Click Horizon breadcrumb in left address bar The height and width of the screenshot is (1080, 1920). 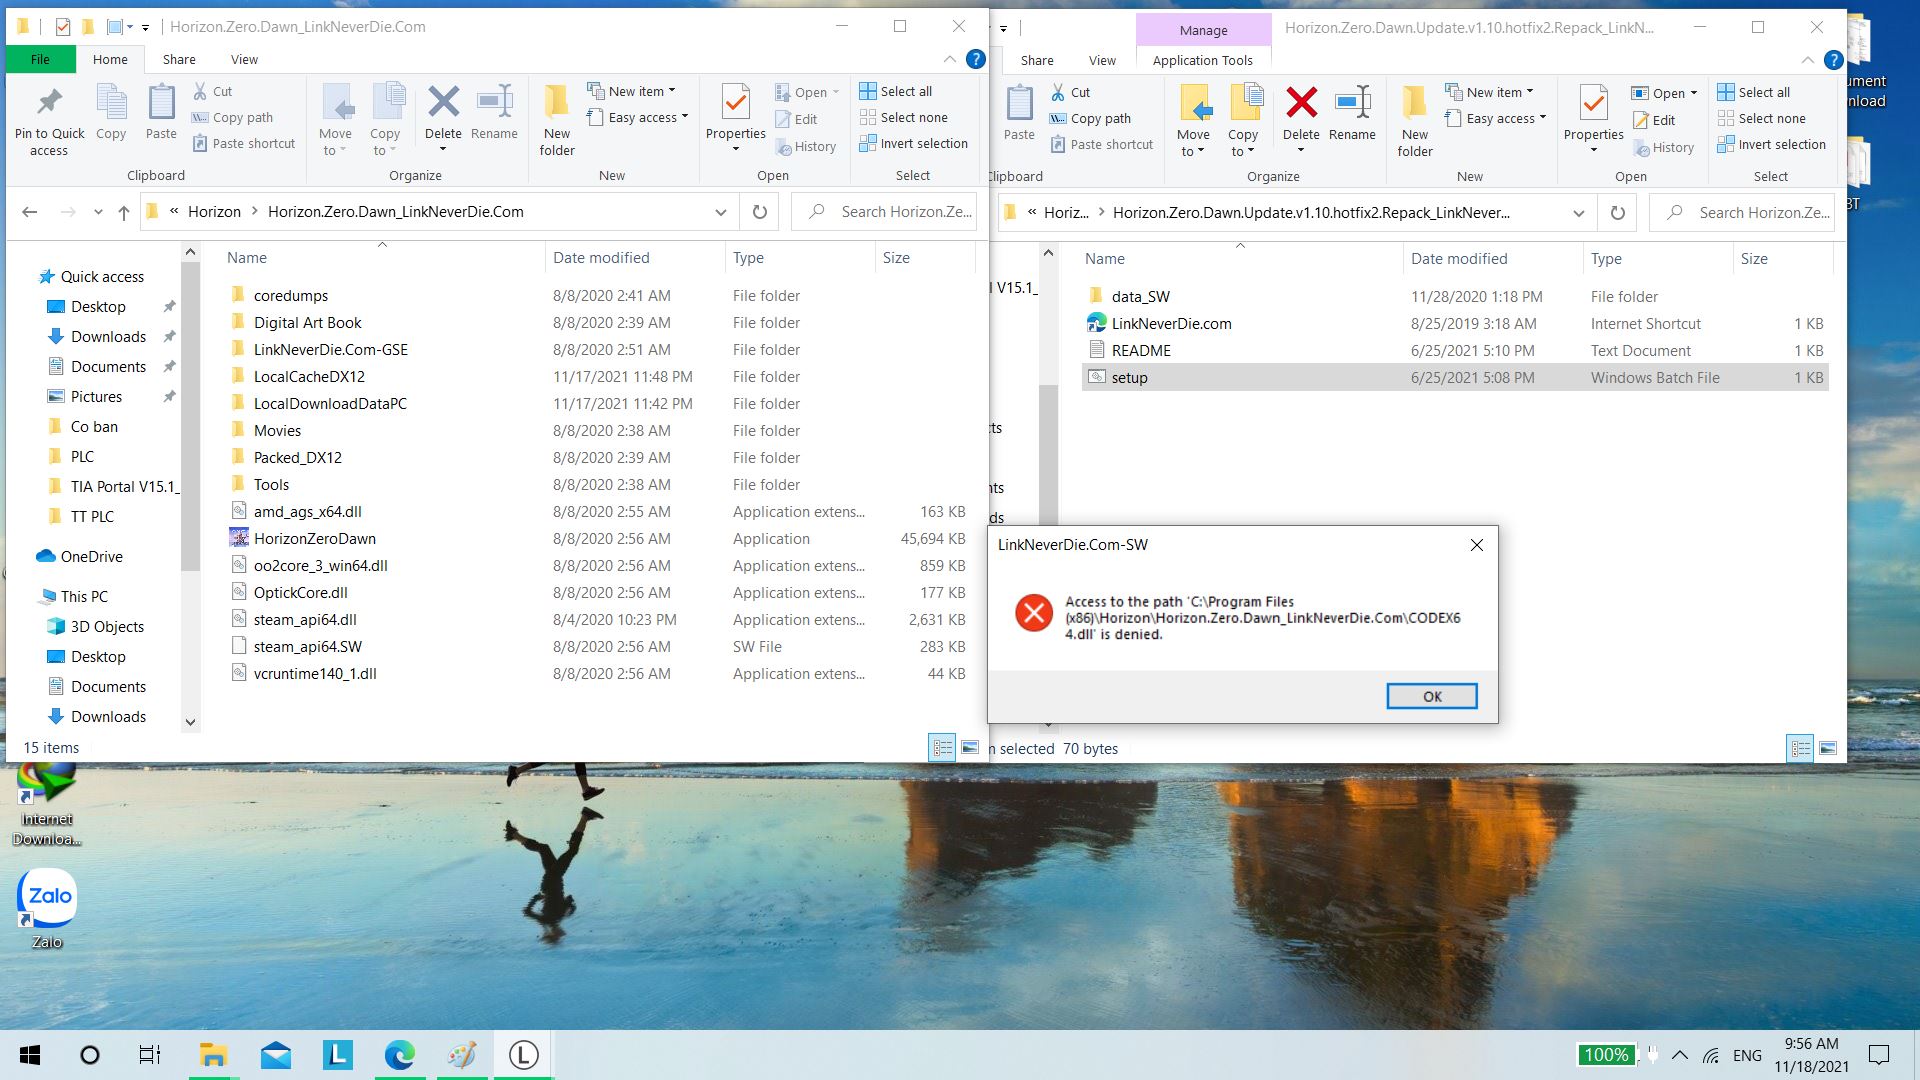(x=214, y=212)
